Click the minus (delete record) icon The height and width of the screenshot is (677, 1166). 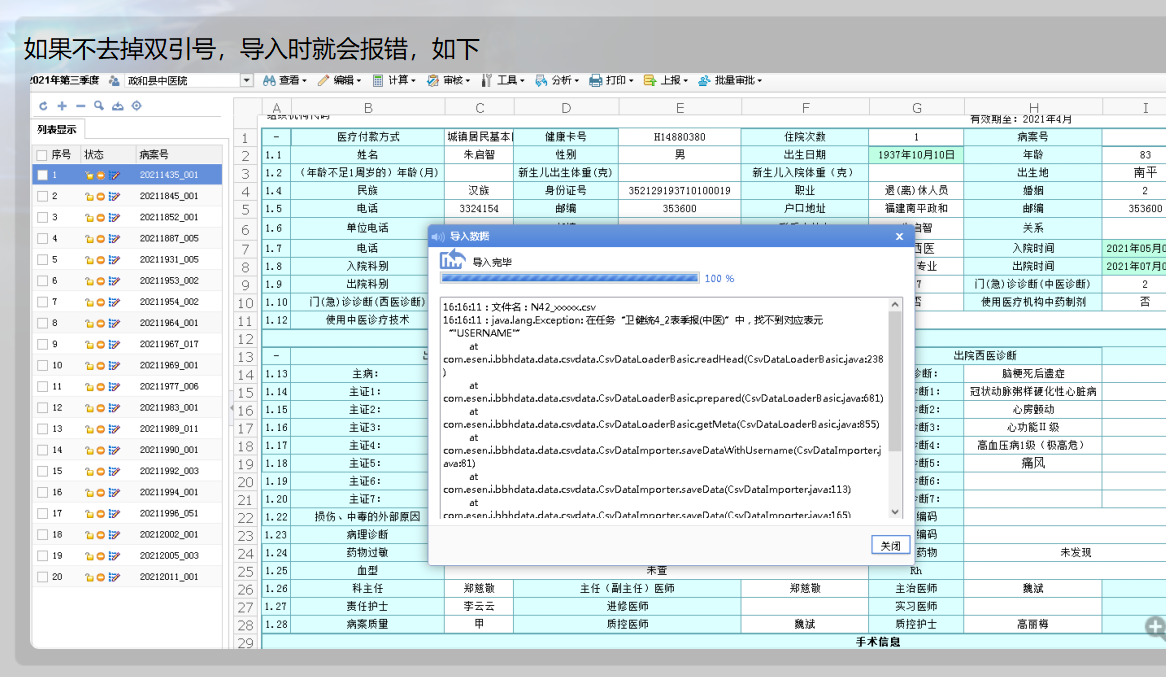[80, 106]
